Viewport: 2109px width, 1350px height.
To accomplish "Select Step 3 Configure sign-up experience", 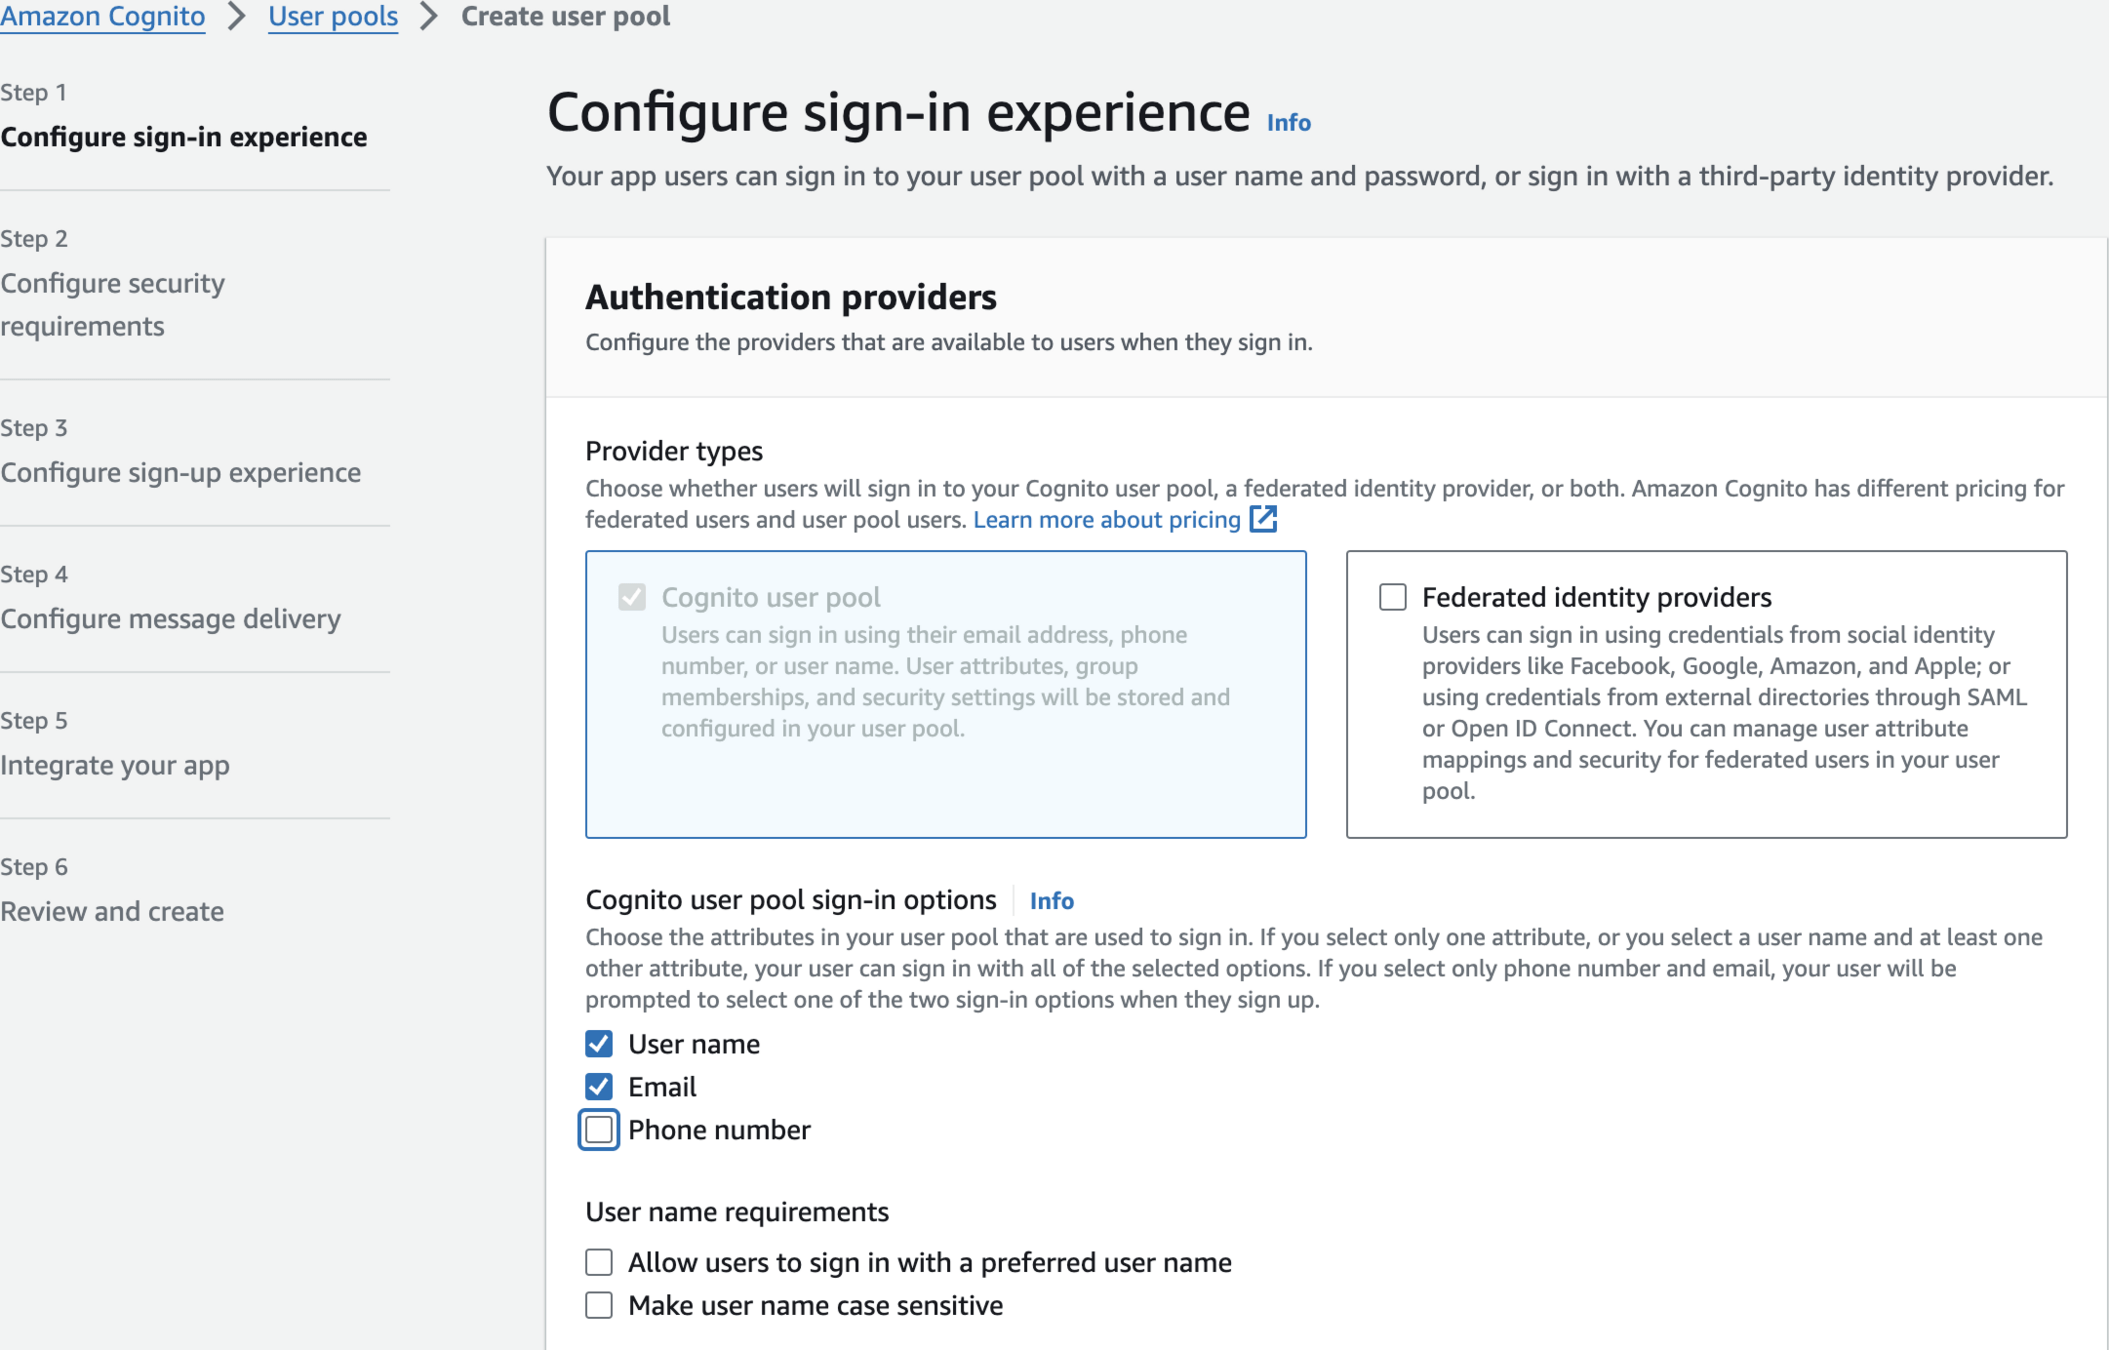I will 180,472.
